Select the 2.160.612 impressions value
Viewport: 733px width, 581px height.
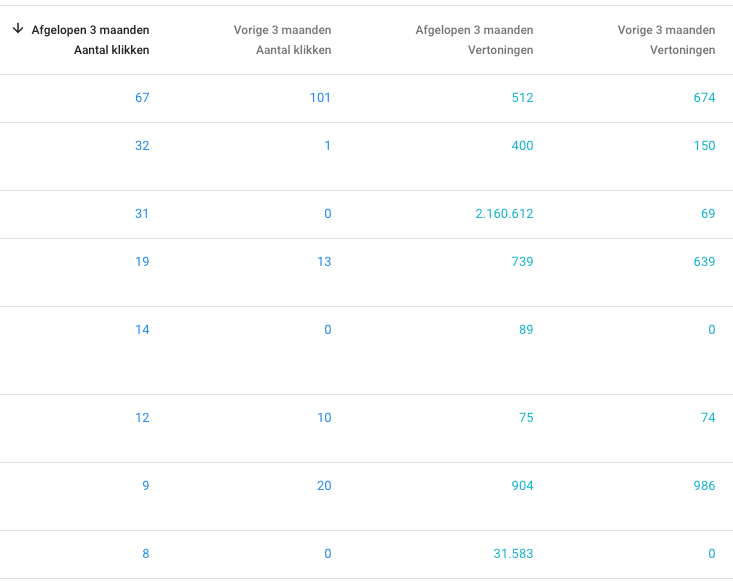(504, 214)
